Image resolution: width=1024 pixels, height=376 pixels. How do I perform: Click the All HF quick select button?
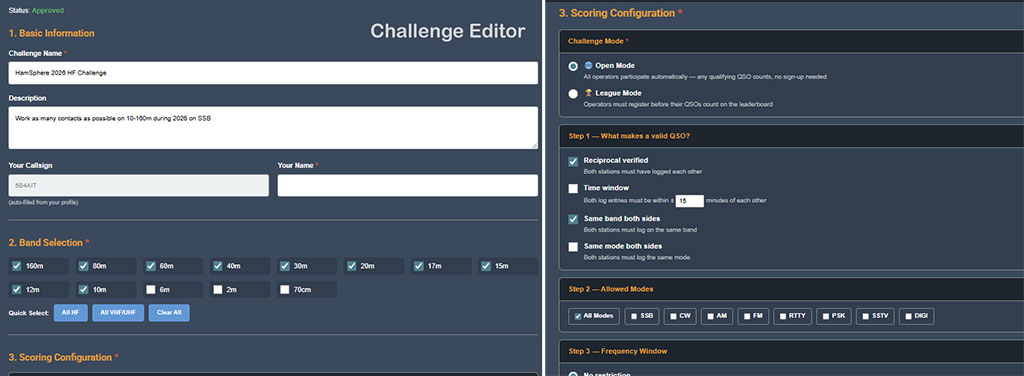(x=71, y=313)
